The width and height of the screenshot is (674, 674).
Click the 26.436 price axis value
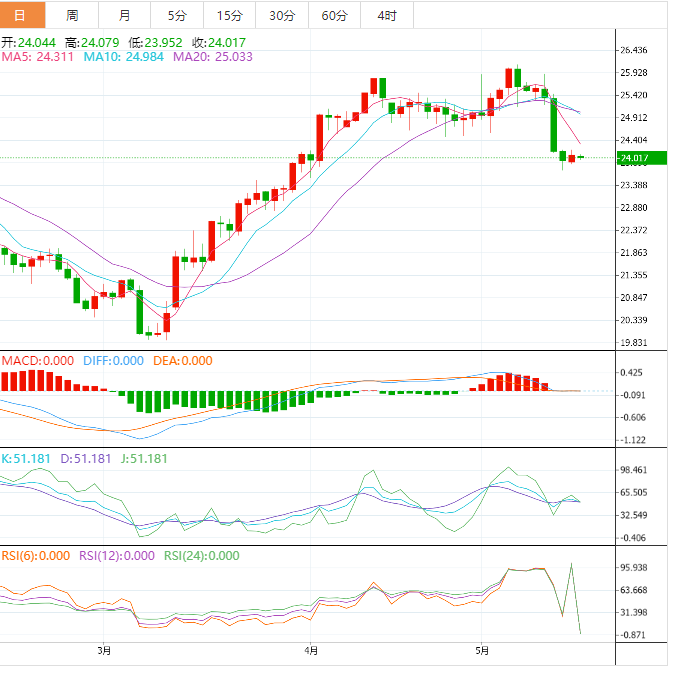click(634, 50)
